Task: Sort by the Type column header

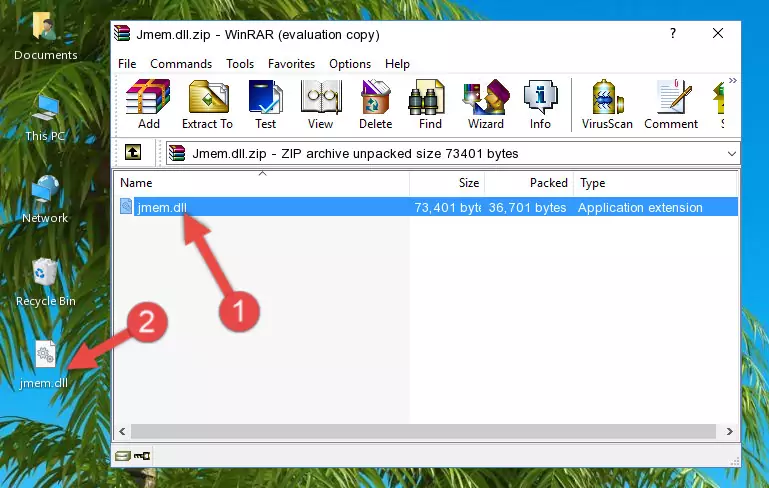Action: [655, 183]
